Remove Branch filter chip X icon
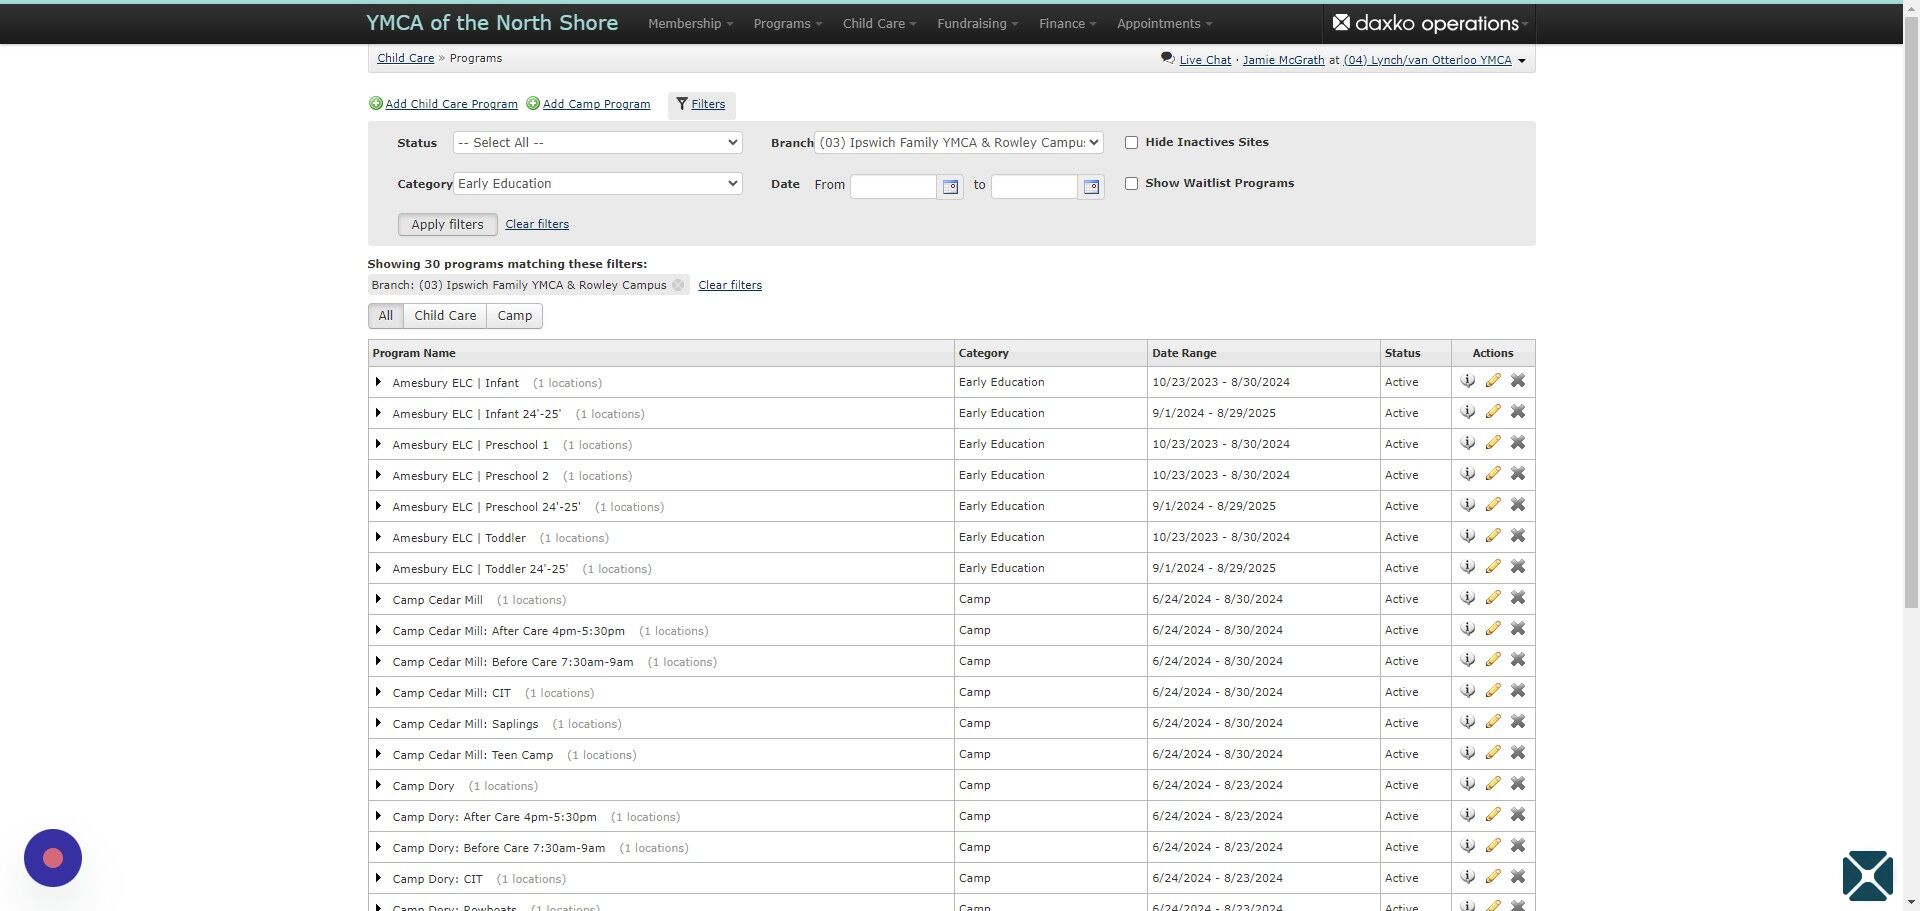Screen dimensions: 1920x911 click(678, 285)
